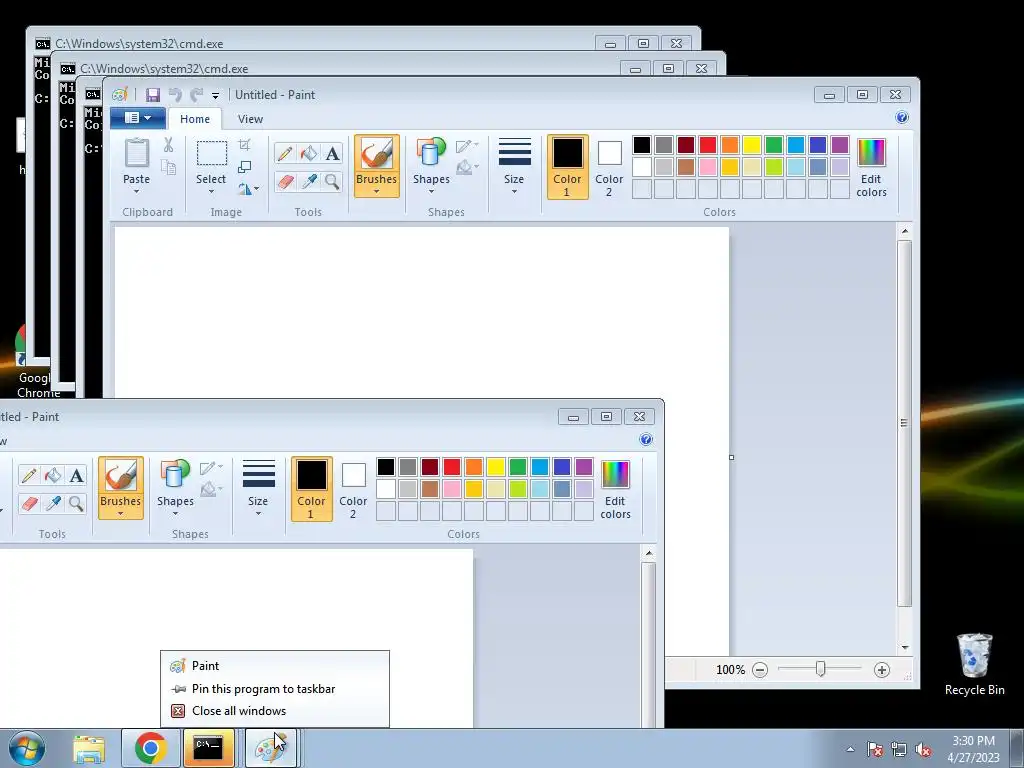1024x768 pixels.
Task: Activate Color 1 in back Paint window
Action: pyautogui.click(x=567, y=167)
